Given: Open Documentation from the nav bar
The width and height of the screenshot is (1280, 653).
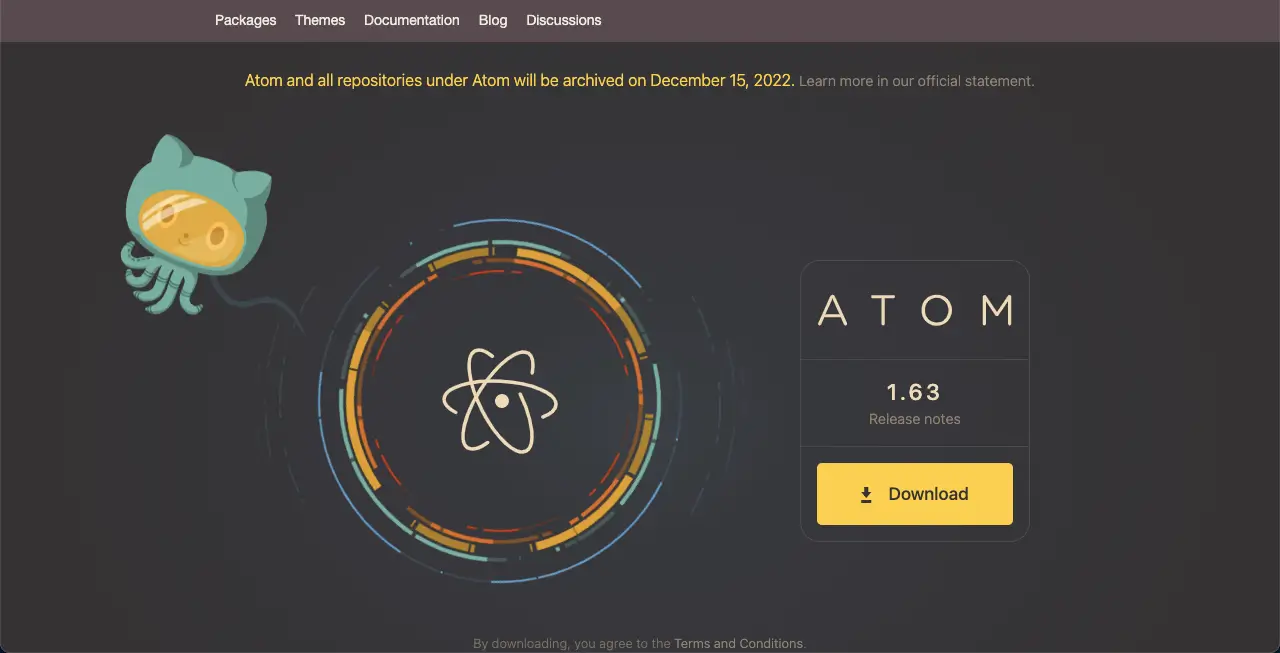Looking at the screenshot, I should click(412, 20).
